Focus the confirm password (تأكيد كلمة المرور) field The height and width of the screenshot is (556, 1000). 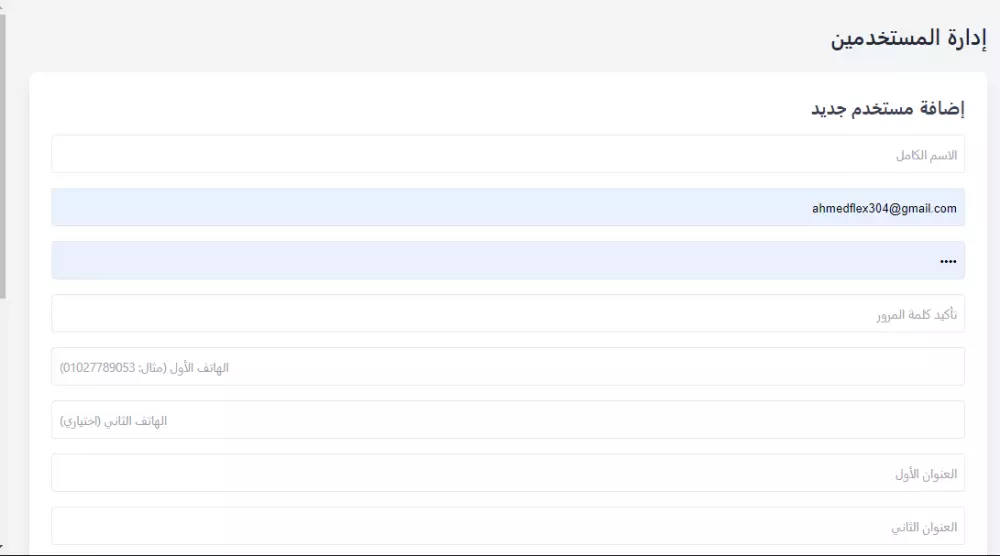508,314
